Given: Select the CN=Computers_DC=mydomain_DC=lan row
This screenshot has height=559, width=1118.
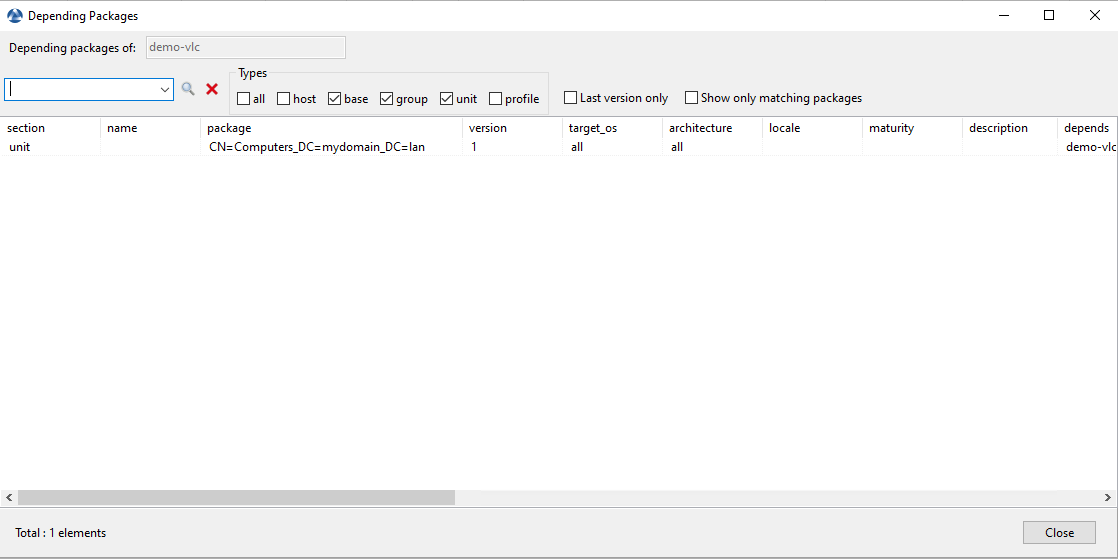Looking at the screenshot, I should tap(317, 147).
